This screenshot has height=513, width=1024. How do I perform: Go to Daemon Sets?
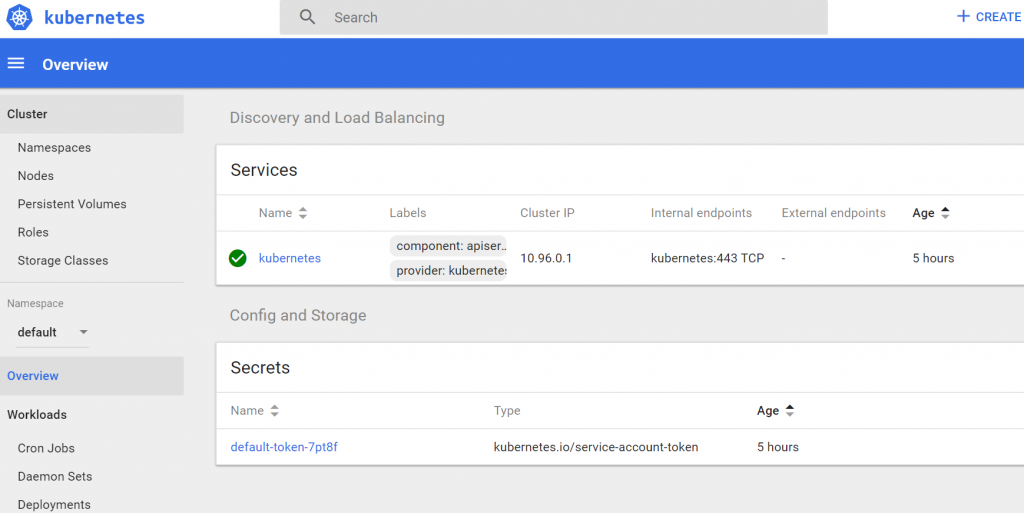pos(55,476)
